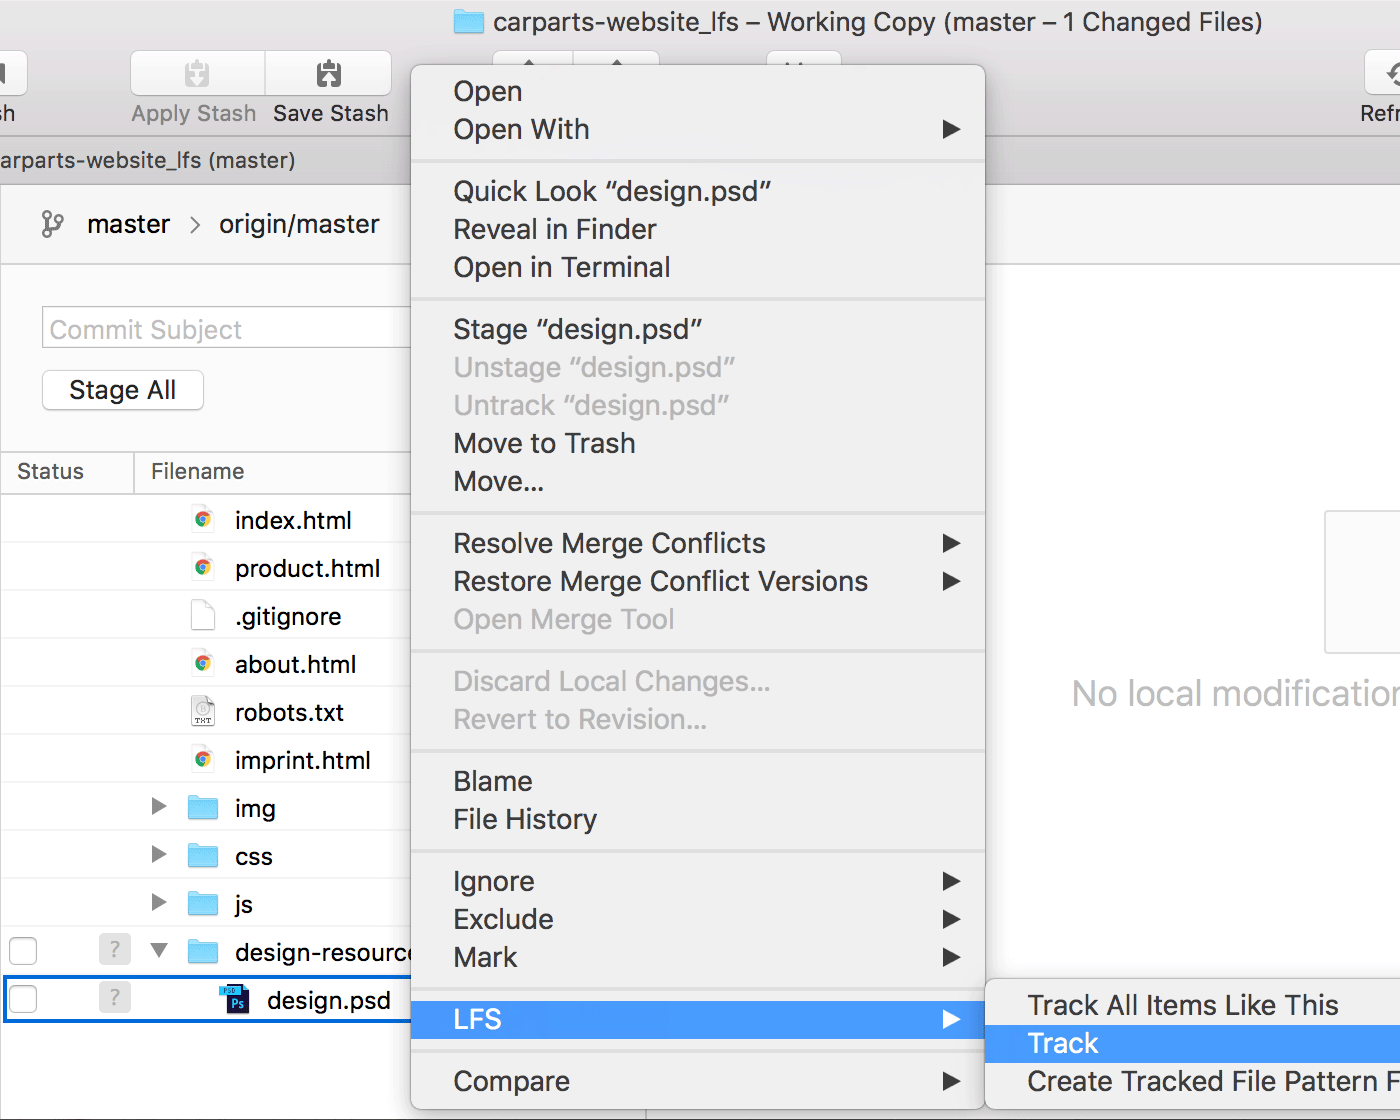Check the design-resources folder checkbox

coord(22,951)
